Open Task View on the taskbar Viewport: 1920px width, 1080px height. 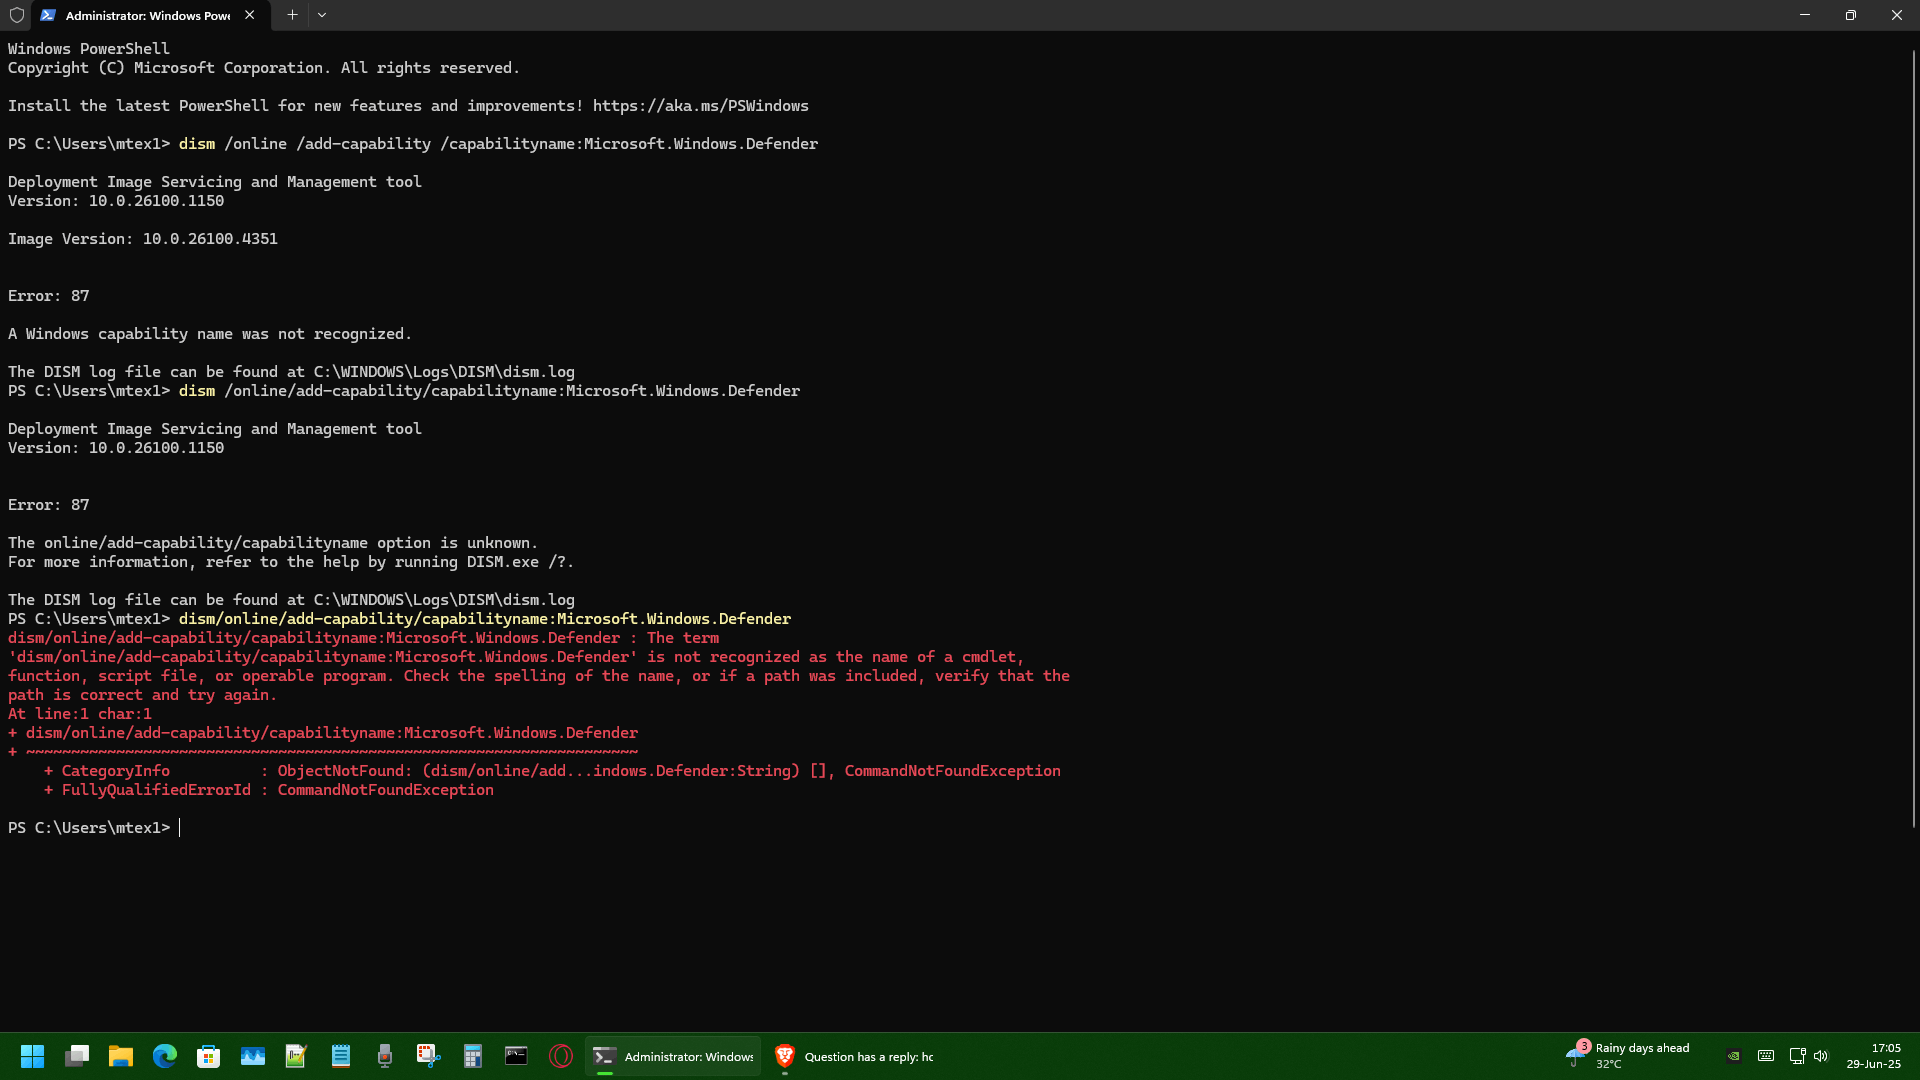pos(77,1056)
